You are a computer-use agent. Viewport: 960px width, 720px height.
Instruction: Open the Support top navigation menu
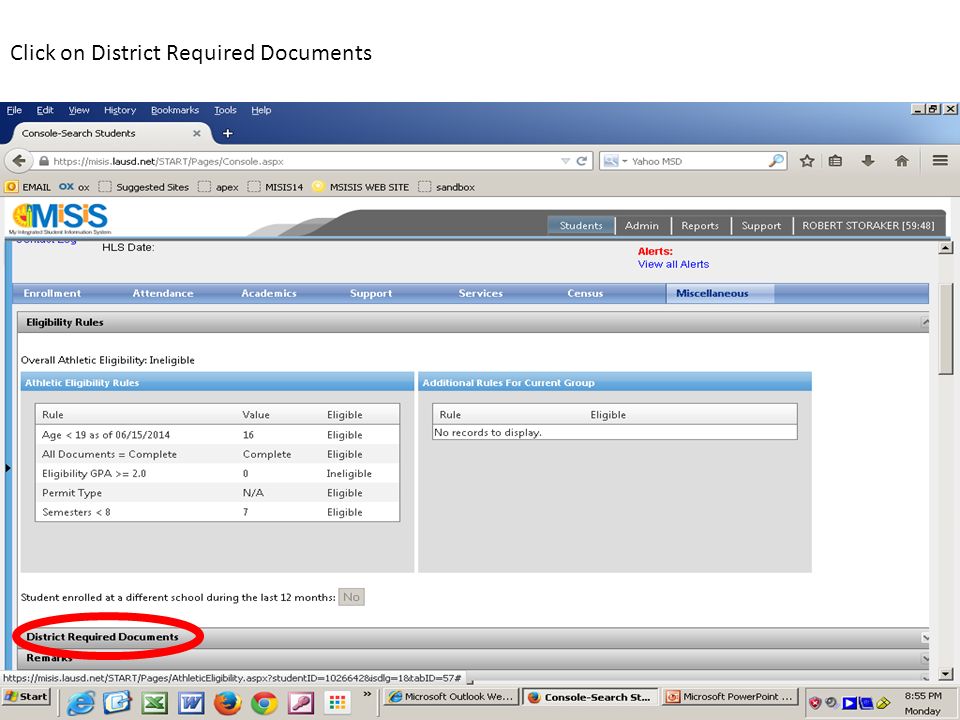pos(761,225)
